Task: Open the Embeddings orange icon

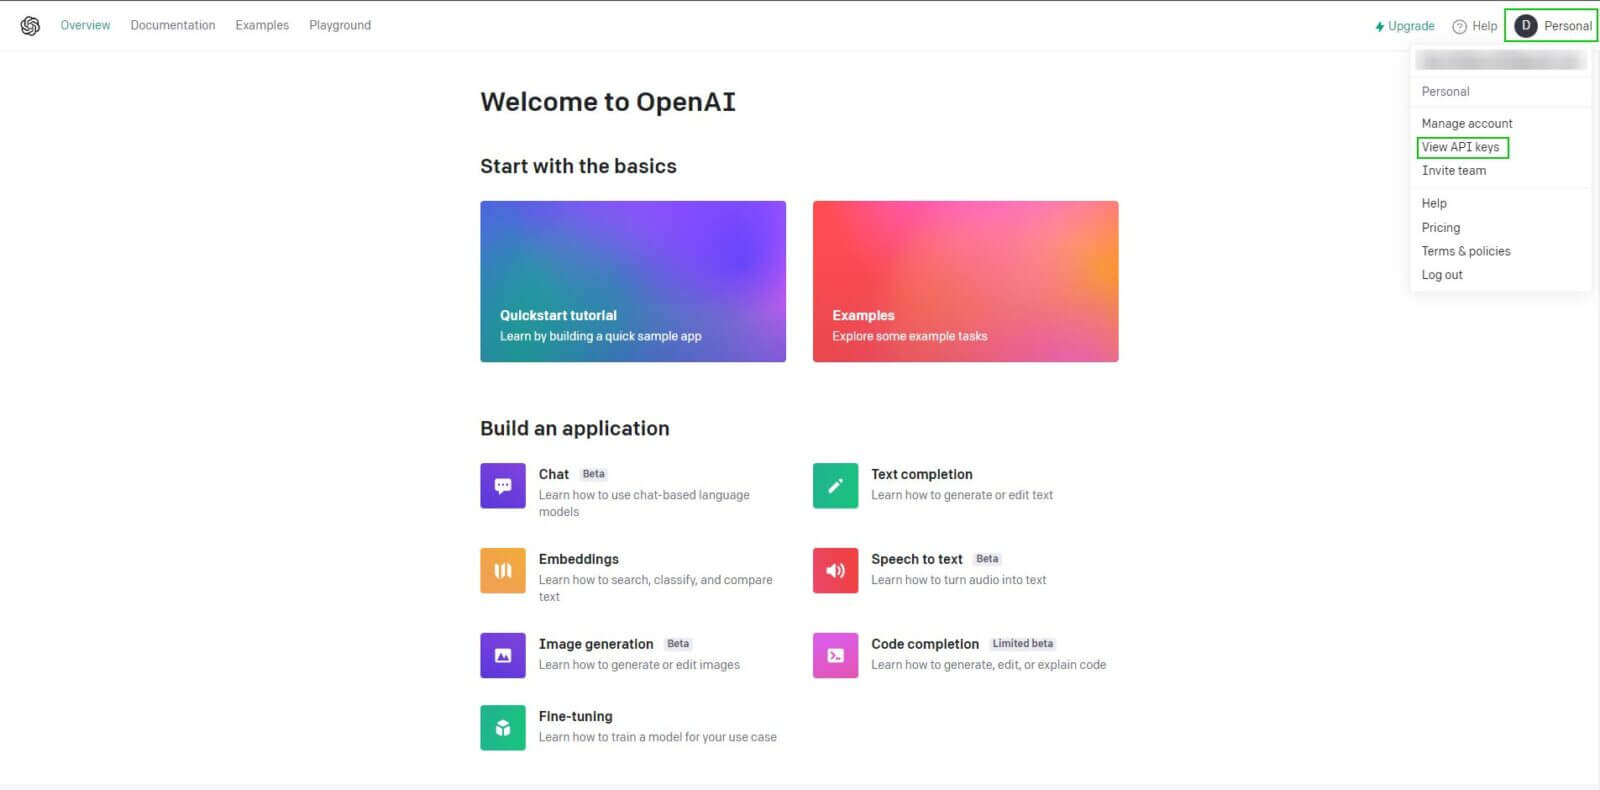Action: point(503,570)
